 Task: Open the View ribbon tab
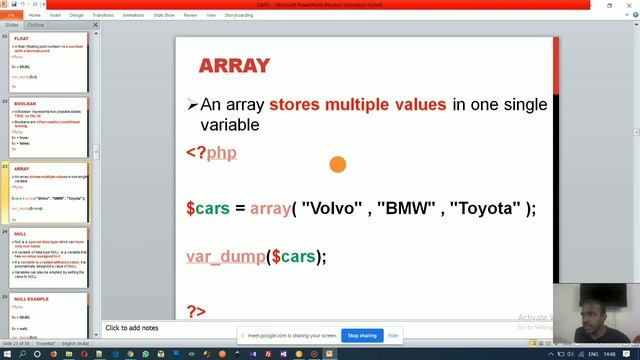211,15
